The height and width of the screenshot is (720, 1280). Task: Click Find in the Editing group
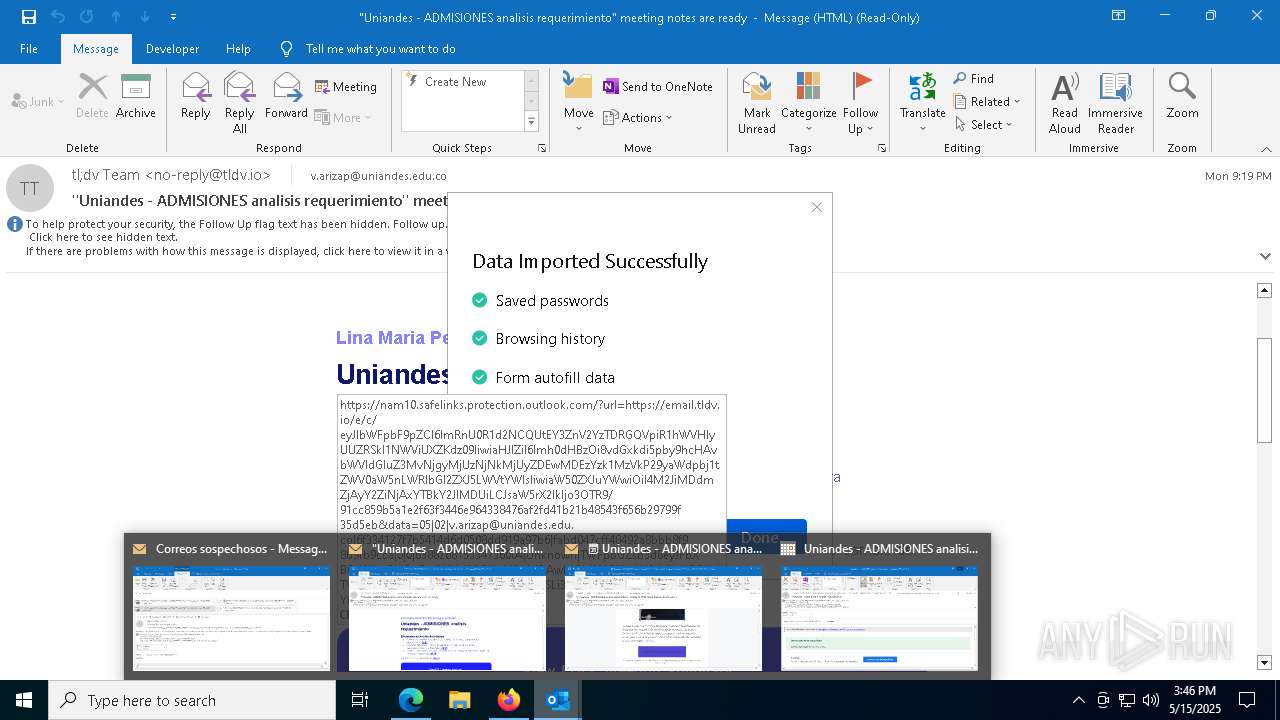point(974,79)
